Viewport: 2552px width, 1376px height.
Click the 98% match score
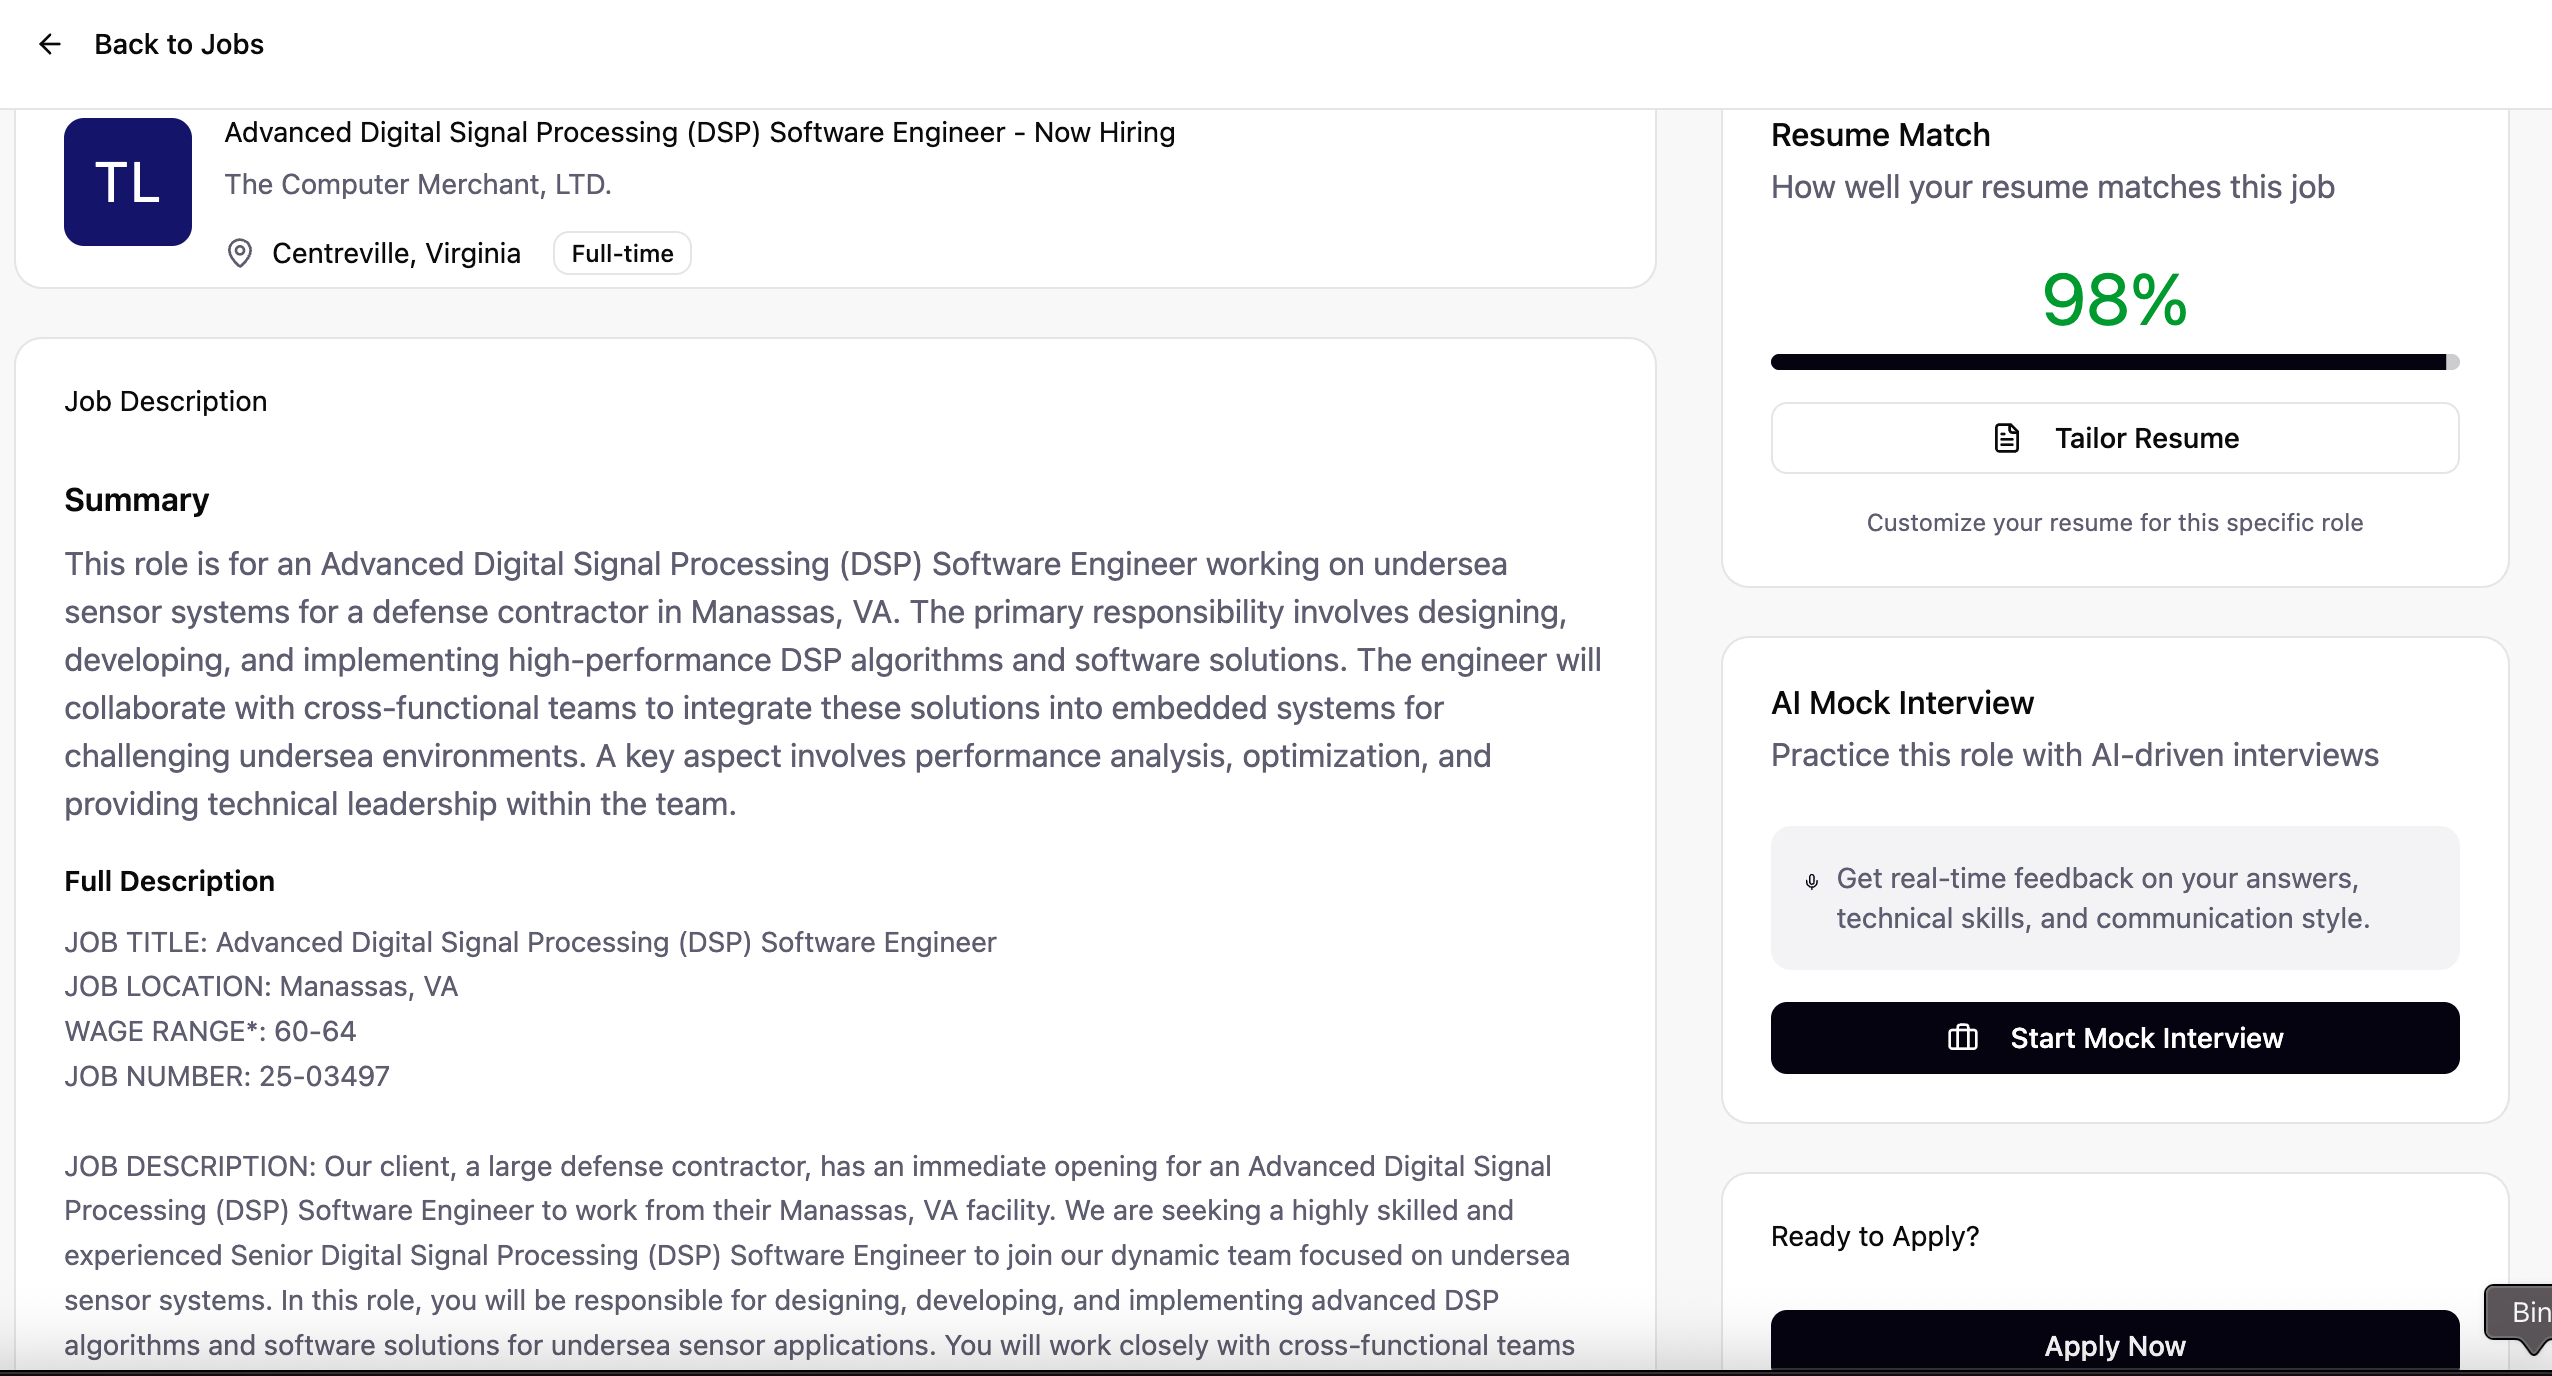tap(2114, 299)
